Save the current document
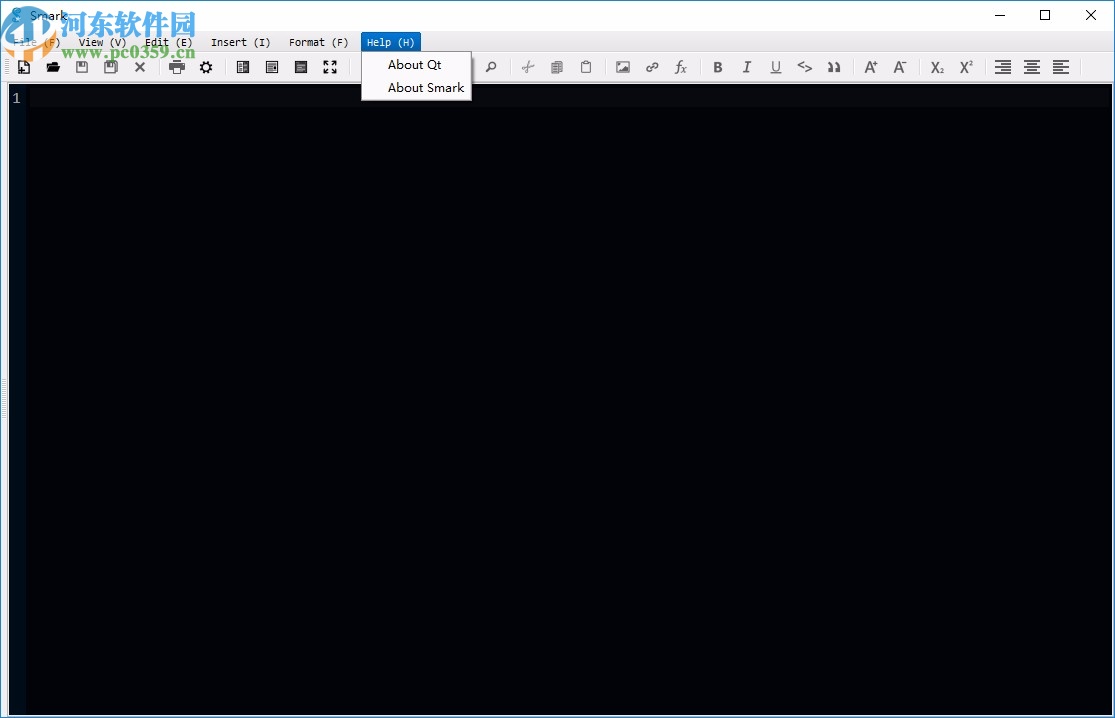Screen dimensions: 1115x718 click(x=81, y=67)
